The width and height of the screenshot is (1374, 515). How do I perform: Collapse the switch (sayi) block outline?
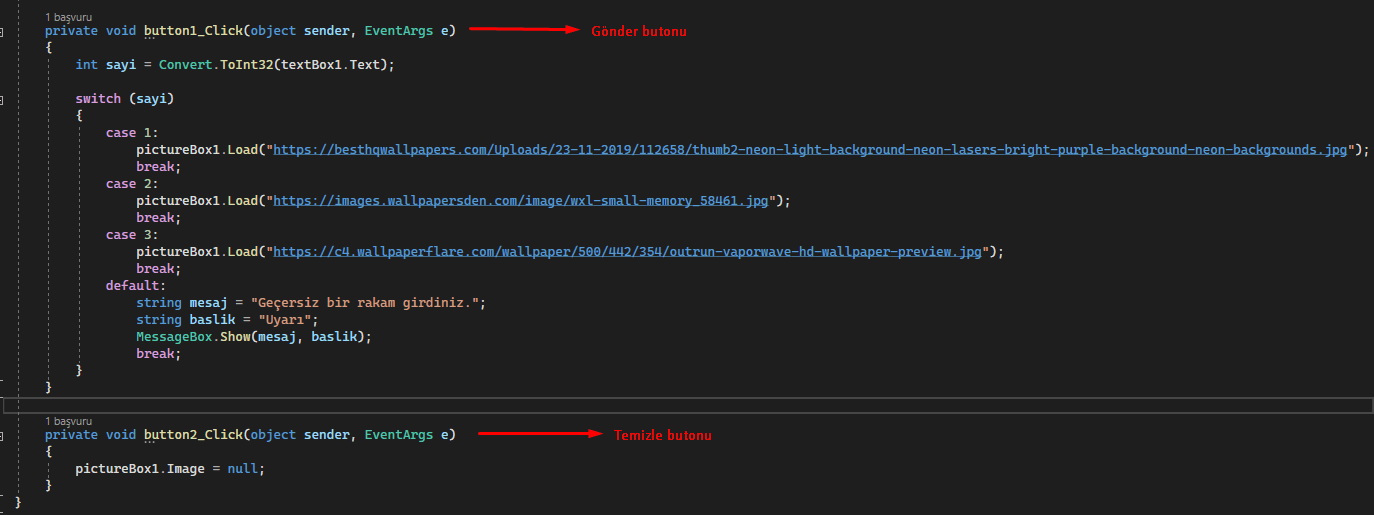[x=3, y=99]
